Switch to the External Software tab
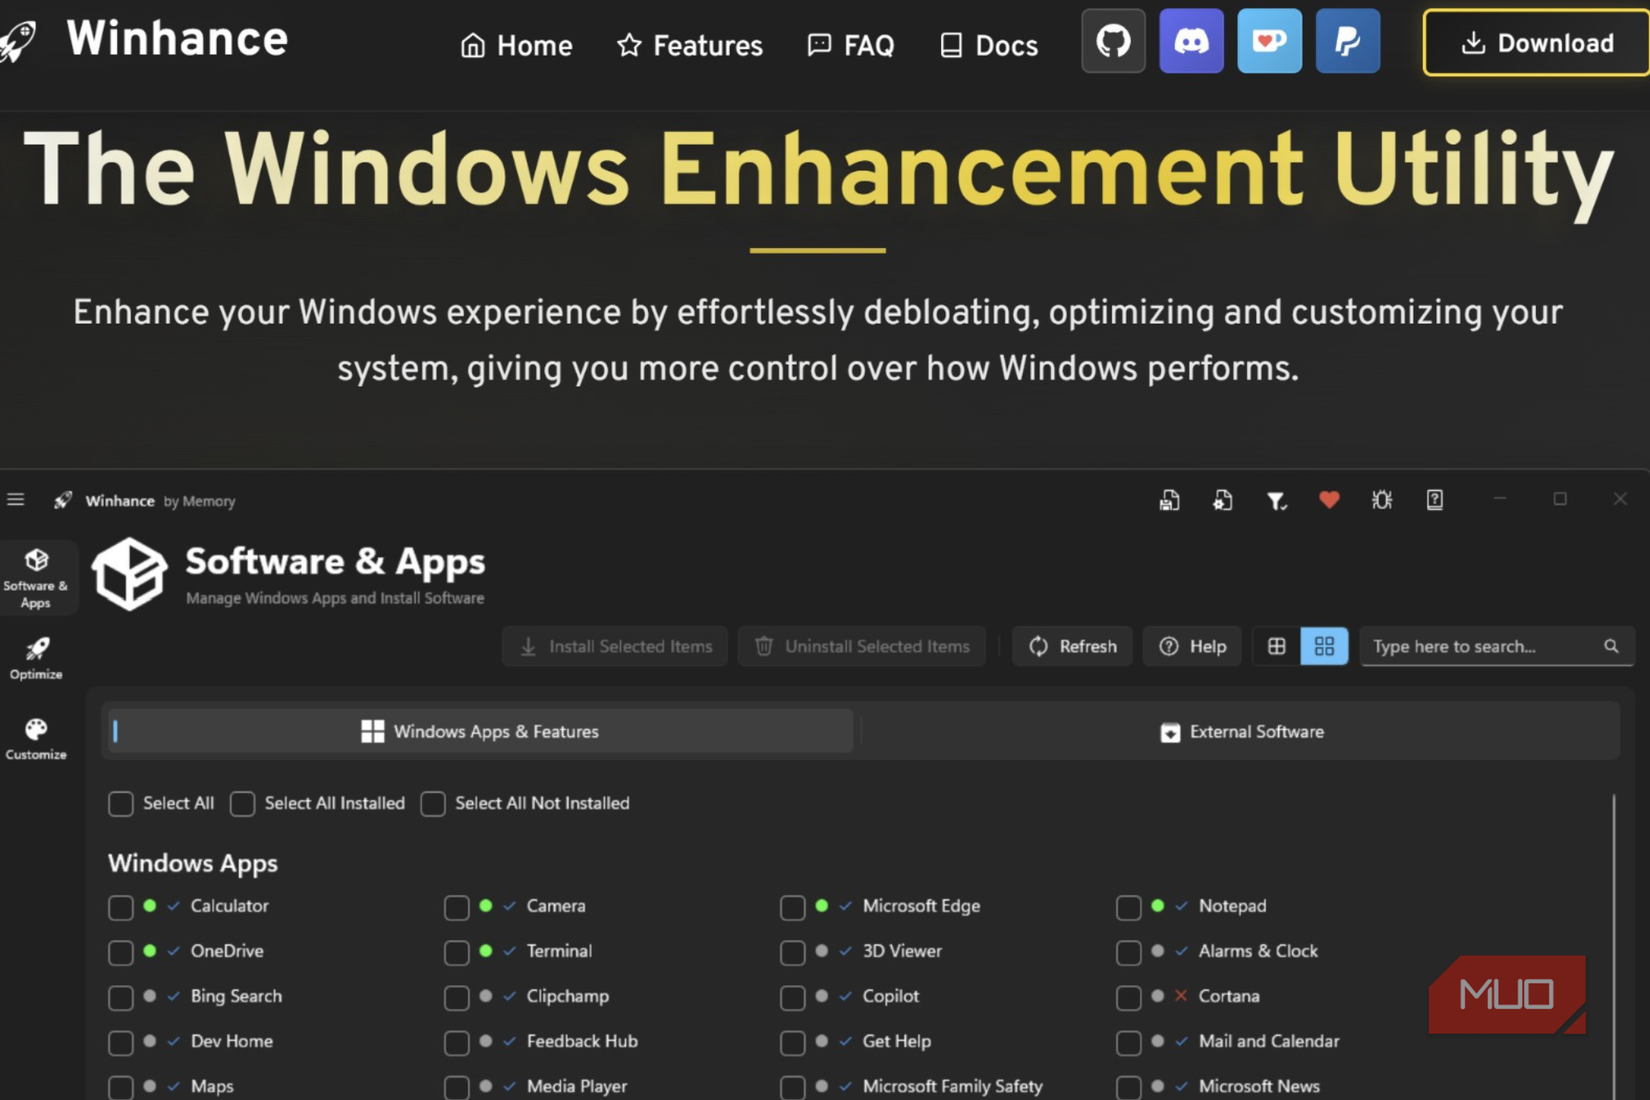Screen dimensions: 1650x1100 tap(1241, 731)
